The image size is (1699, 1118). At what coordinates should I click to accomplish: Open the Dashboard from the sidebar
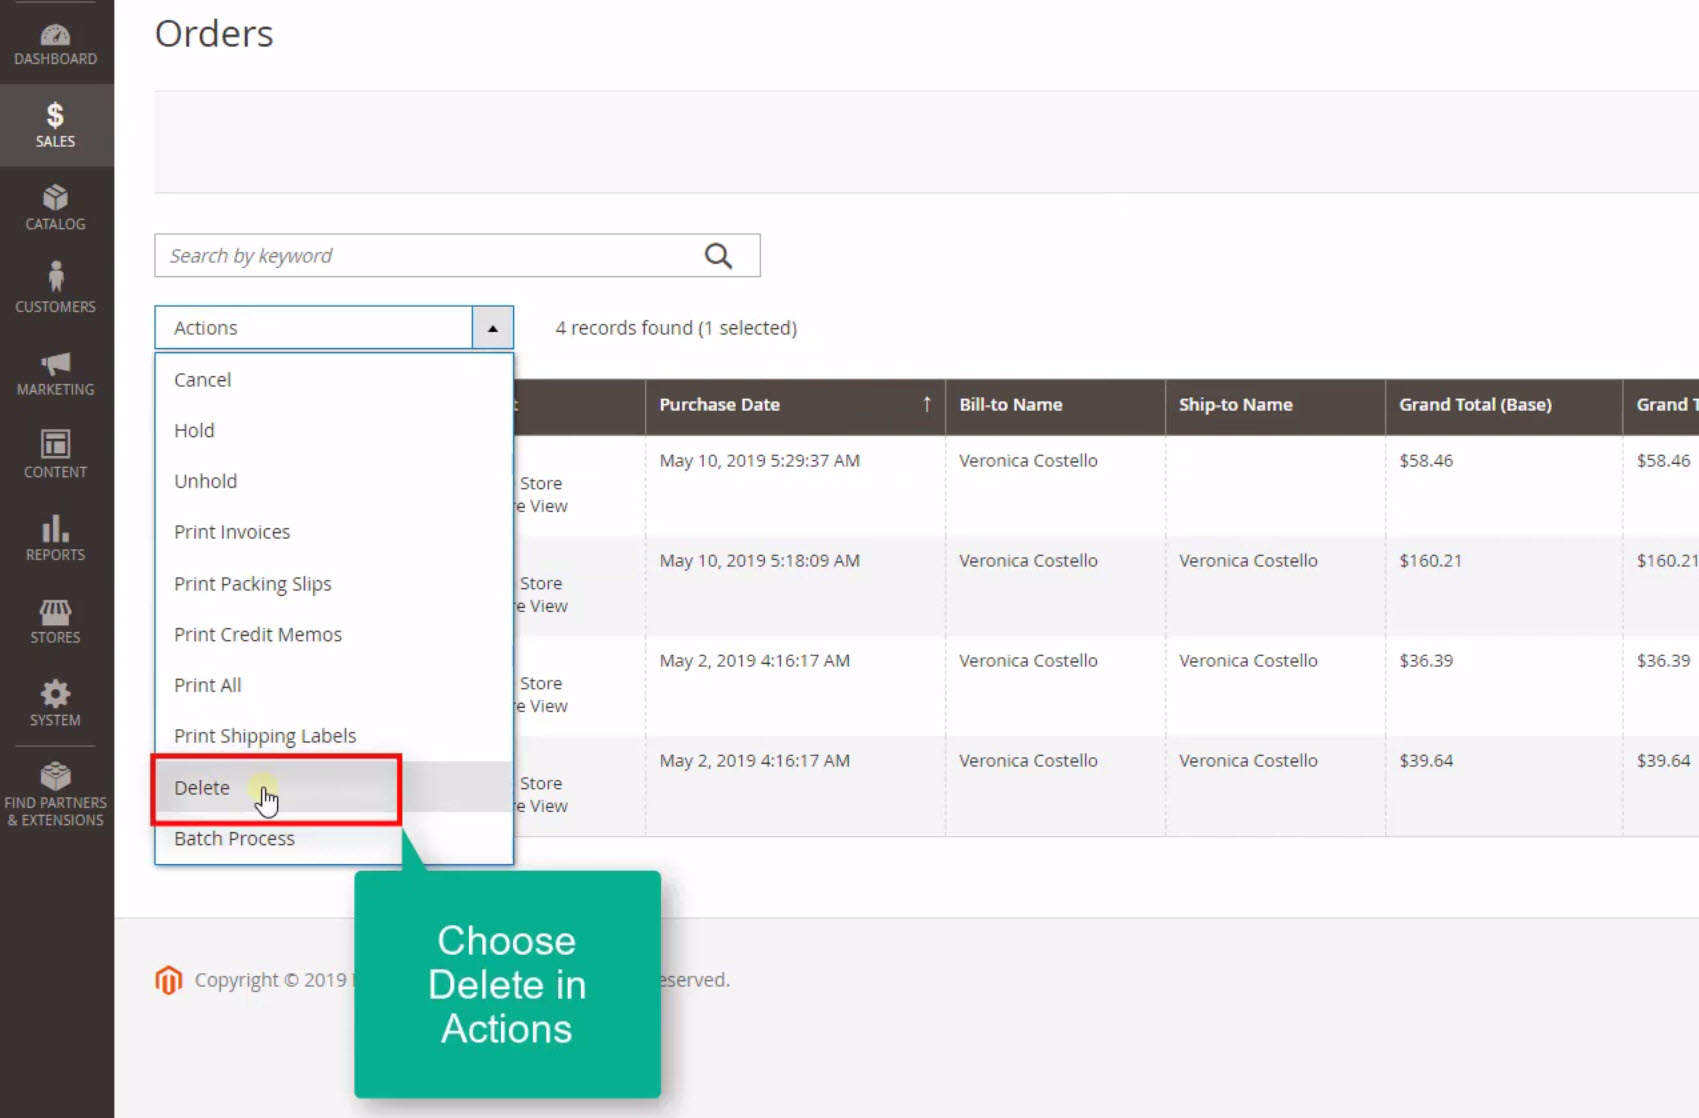click(55, 42)
